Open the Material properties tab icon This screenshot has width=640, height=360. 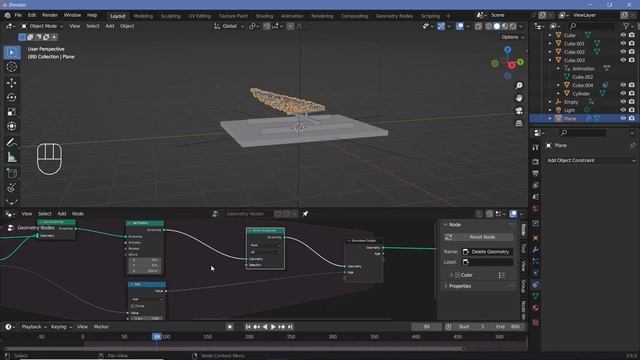pyautogui.click(x=536, y=308)
